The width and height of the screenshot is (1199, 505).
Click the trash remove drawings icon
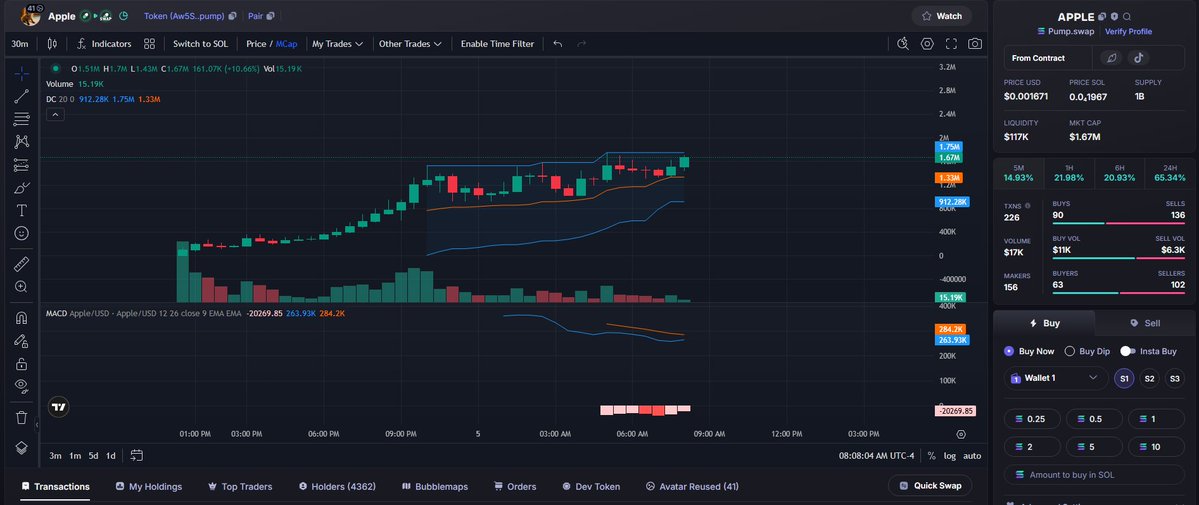(21, 417)
